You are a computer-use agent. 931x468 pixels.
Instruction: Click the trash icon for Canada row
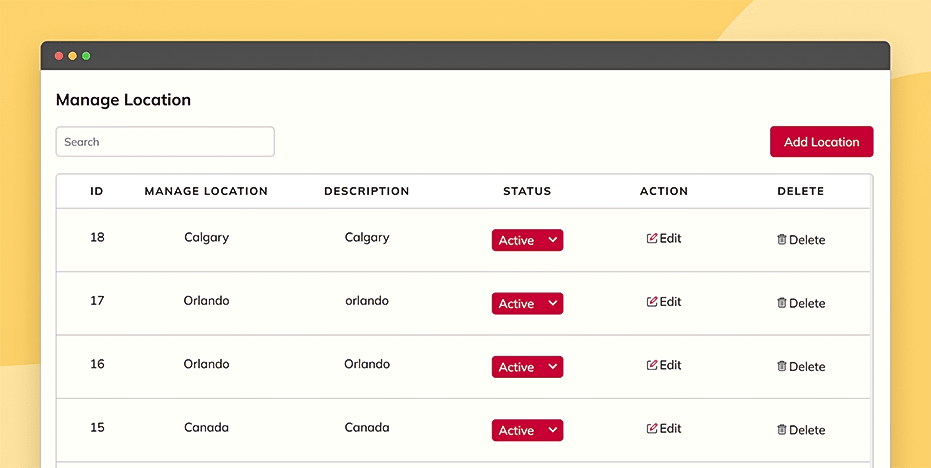click(x=781, y=429)
